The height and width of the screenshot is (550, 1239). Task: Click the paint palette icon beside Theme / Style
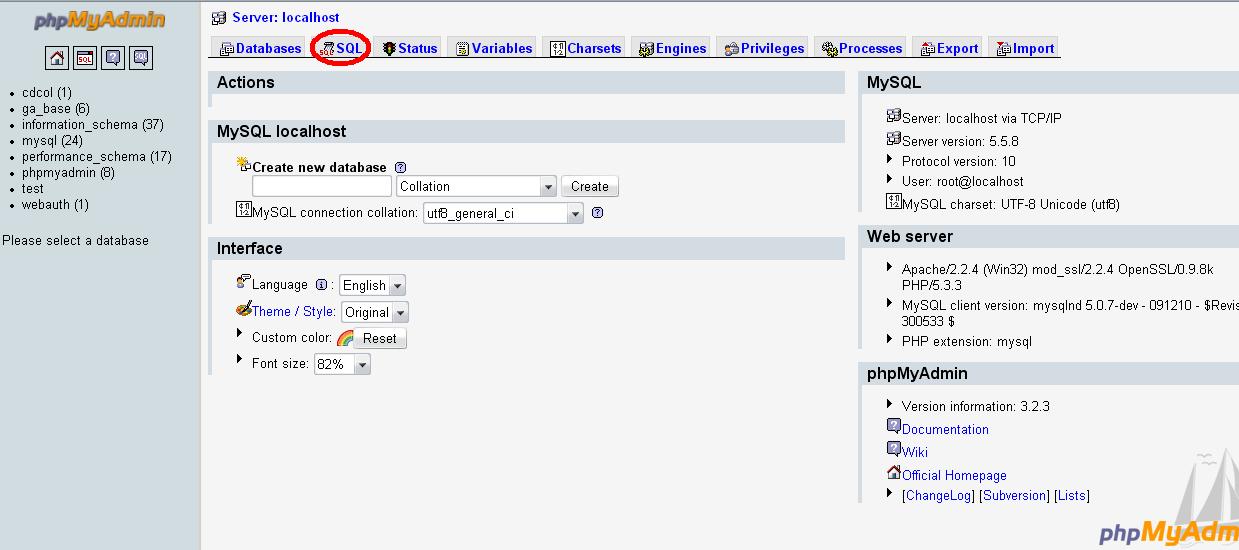[244, 310]
